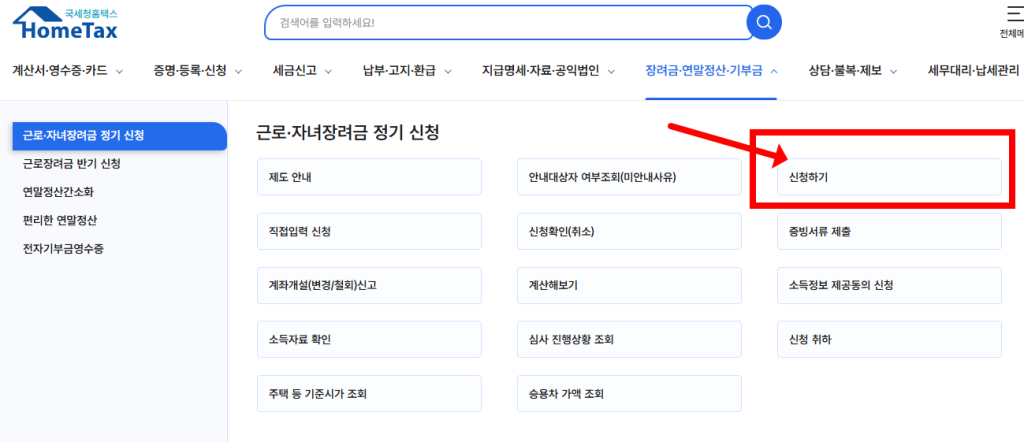Click the search input field
This screenshot has height=442, width=1024.
click(x=505, y=22)
